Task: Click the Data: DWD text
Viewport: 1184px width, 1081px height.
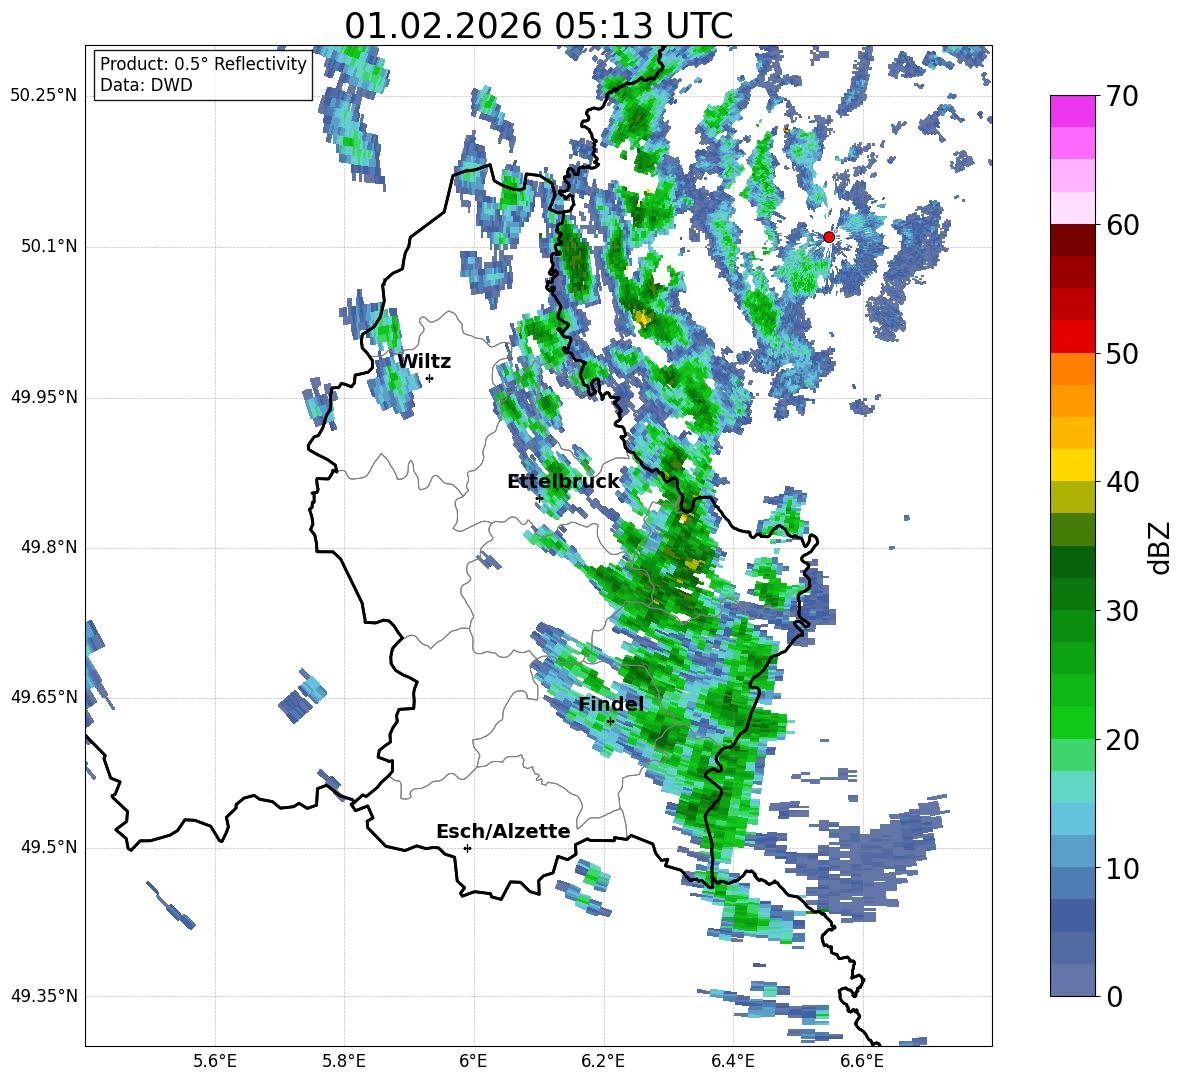Action: (x=146, y=85)
